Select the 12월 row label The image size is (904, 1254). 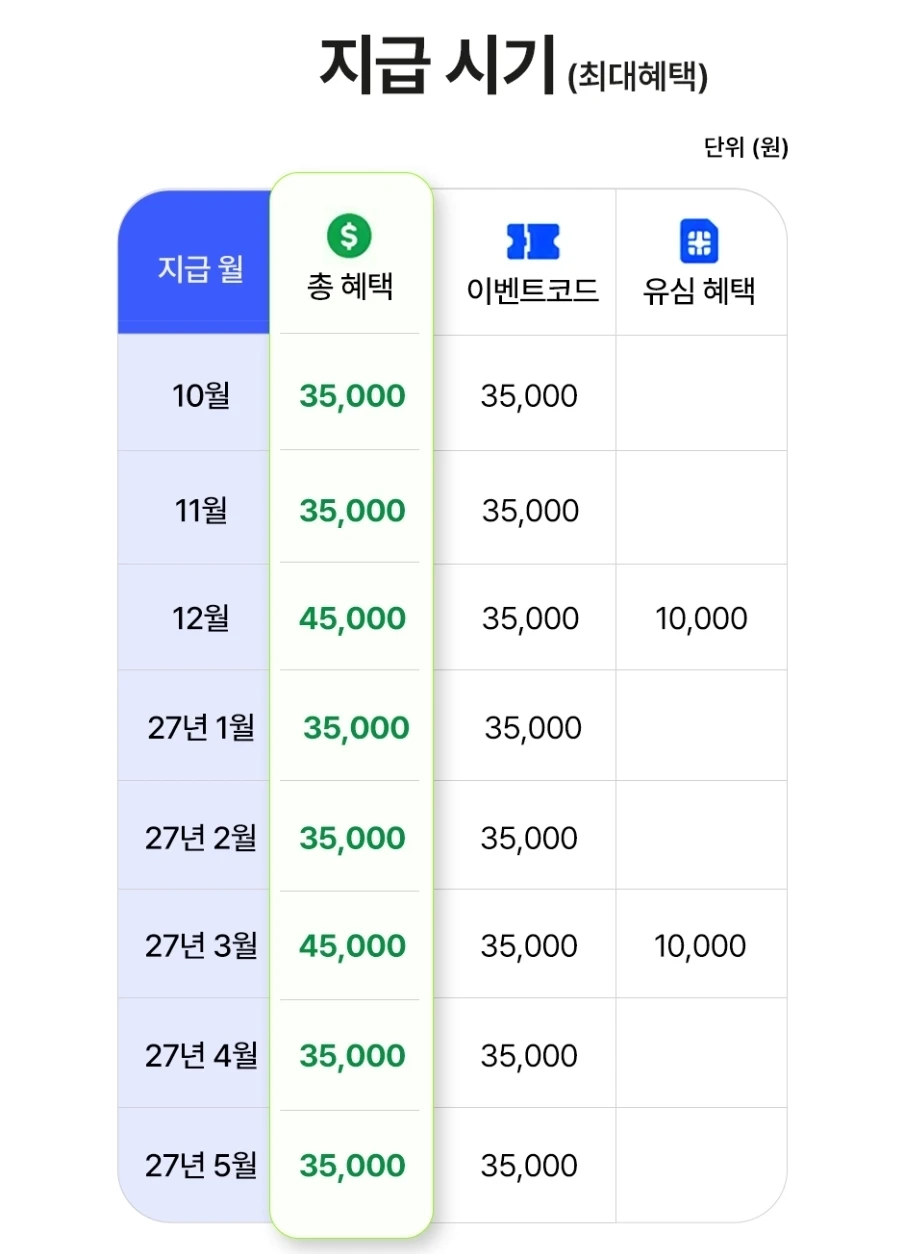point(201,619)
